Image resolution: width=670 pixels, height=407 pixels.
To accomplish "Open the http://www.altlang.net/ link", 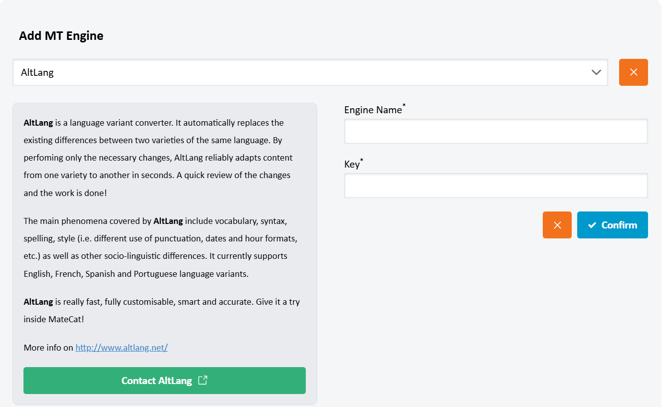I will pos(121,347).
